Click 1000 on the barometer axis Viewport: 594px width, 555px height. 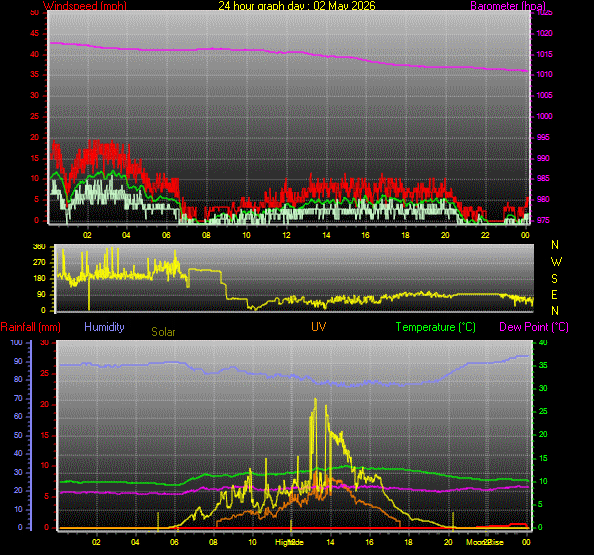[544, 116]
